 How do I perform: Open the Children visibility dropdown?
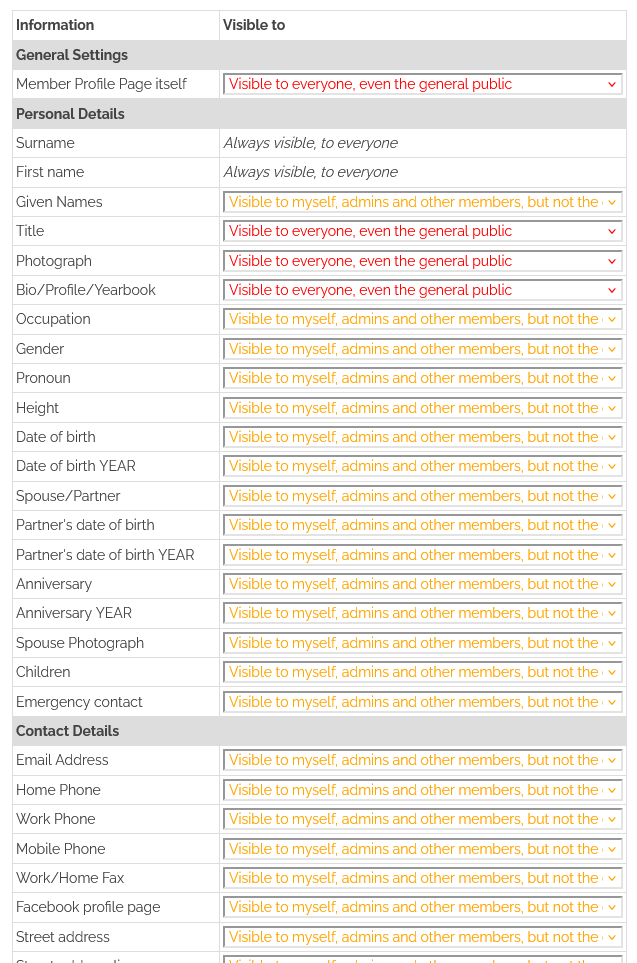pyautogui.click(x=422, y=672)
